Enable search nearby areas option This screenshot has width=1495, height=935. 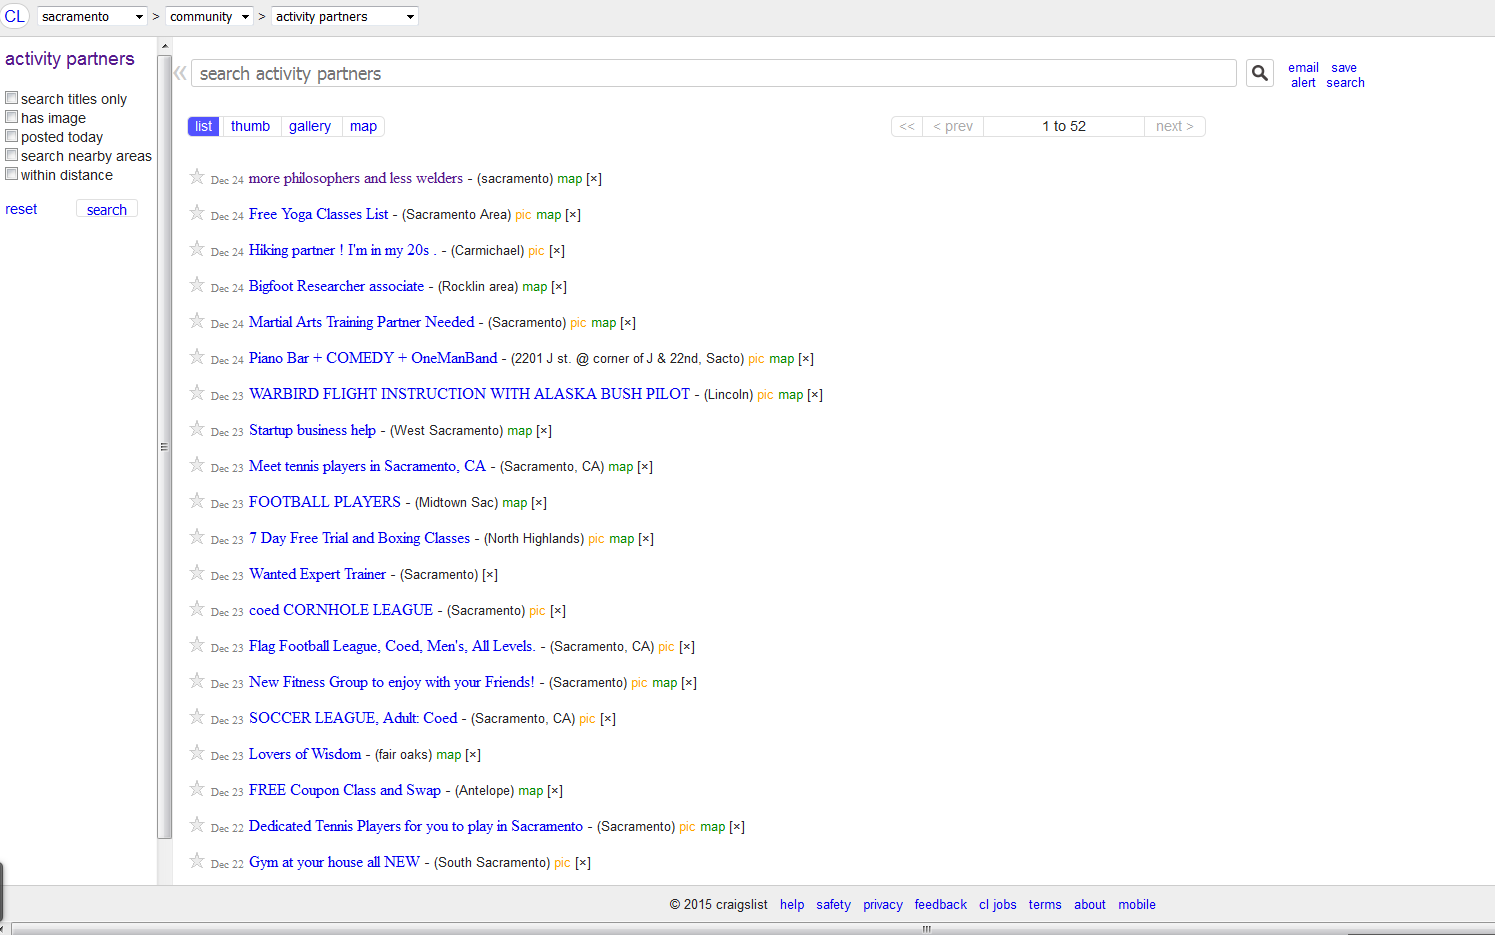[x=12, y=155]
